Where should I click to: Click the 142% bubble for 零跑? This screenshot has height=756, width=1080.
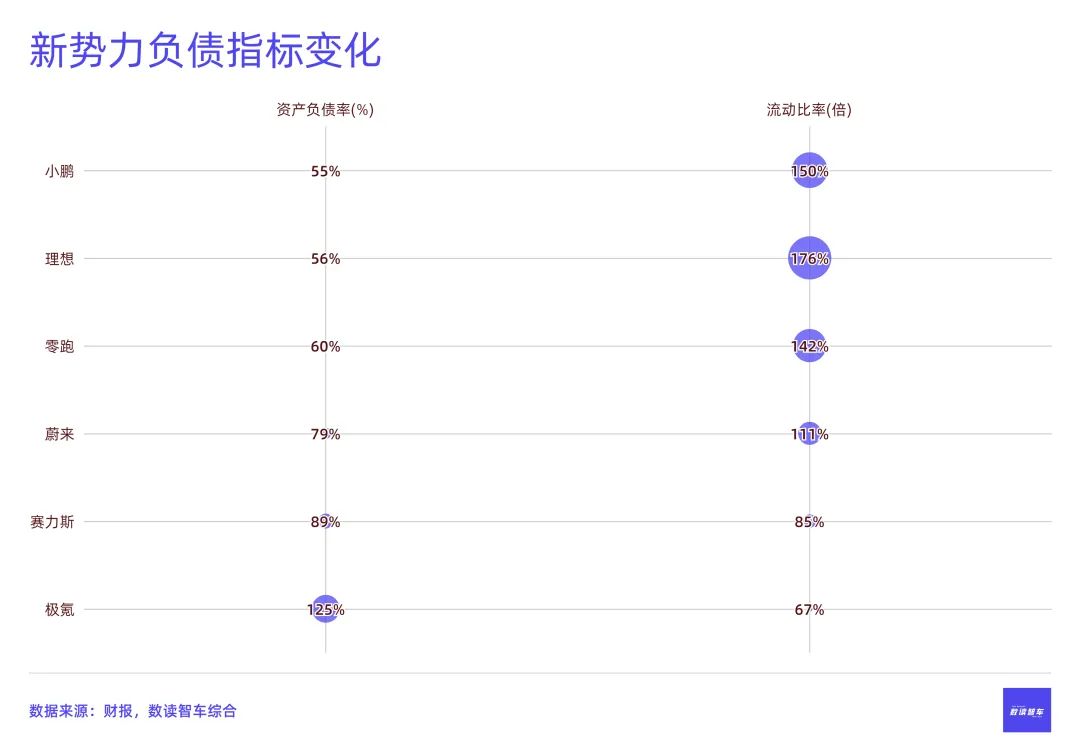click(x=809, y=346)
